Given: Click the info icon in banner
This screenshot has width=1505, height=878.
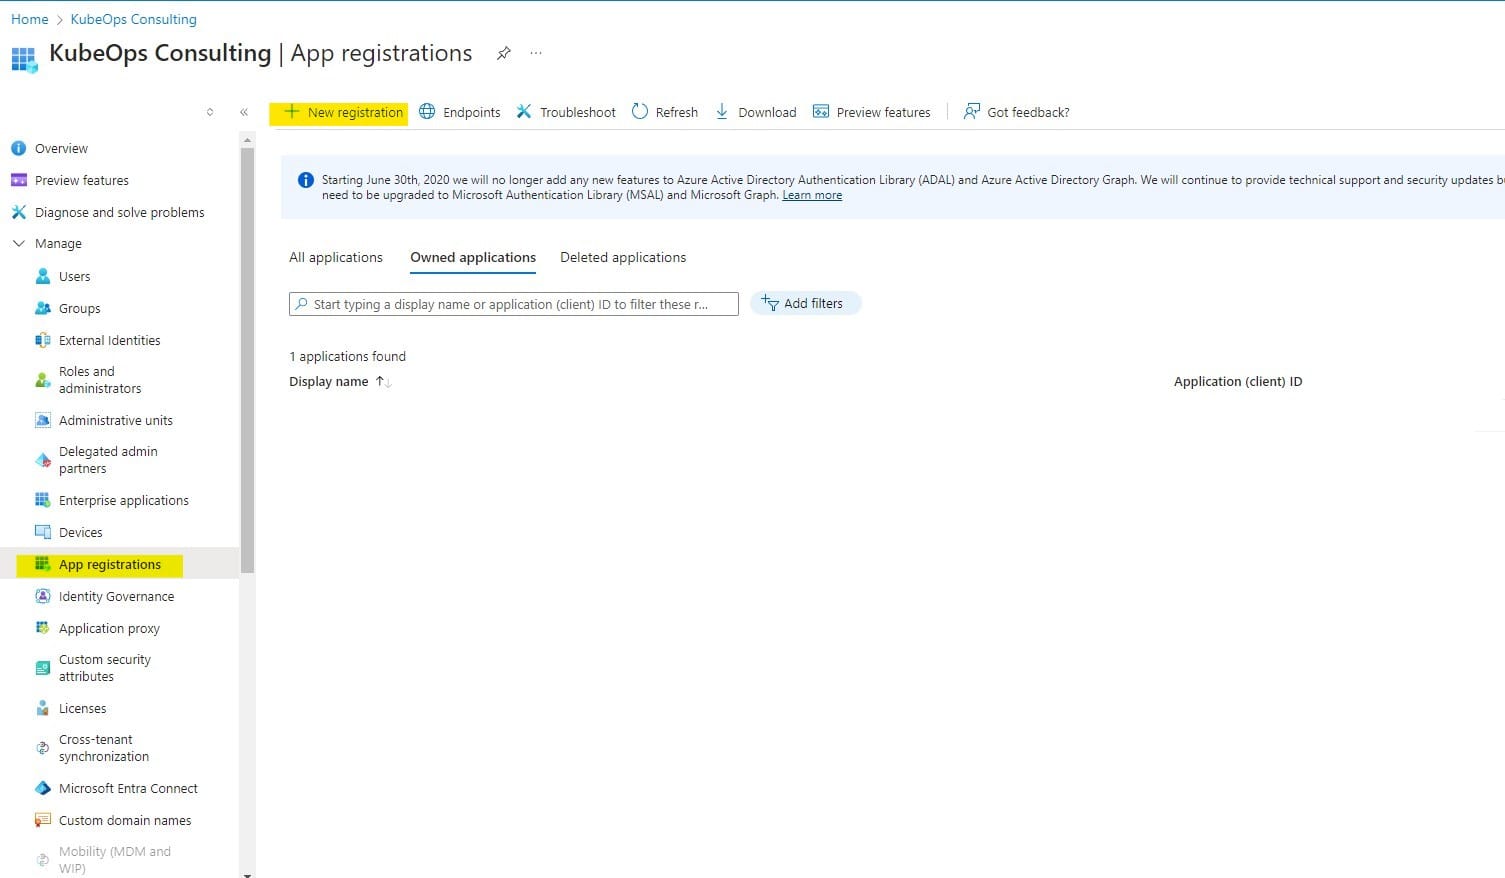Looking at the screenshot, I should pos(306,180).
